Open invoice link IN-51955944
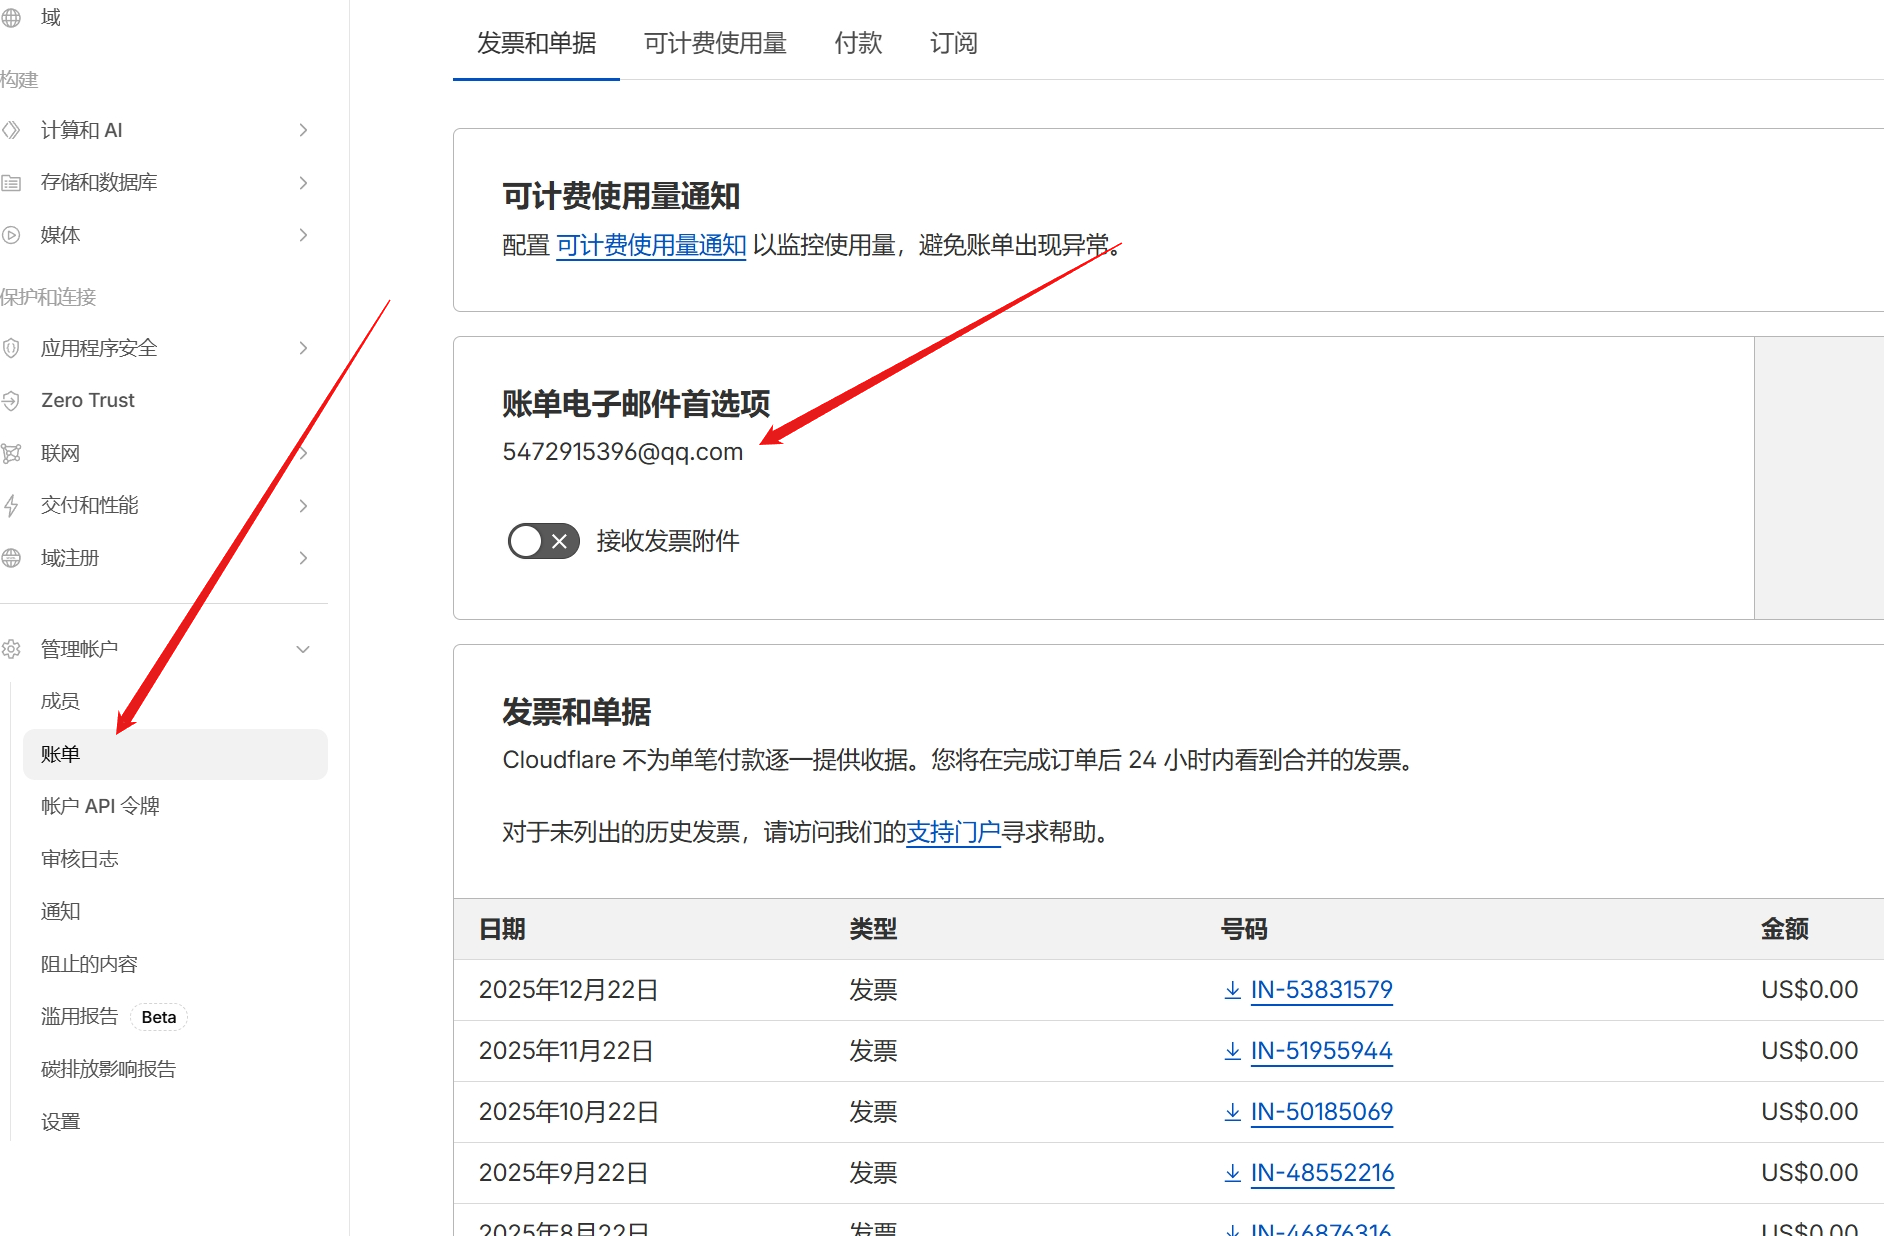 click(1321, 1051)
